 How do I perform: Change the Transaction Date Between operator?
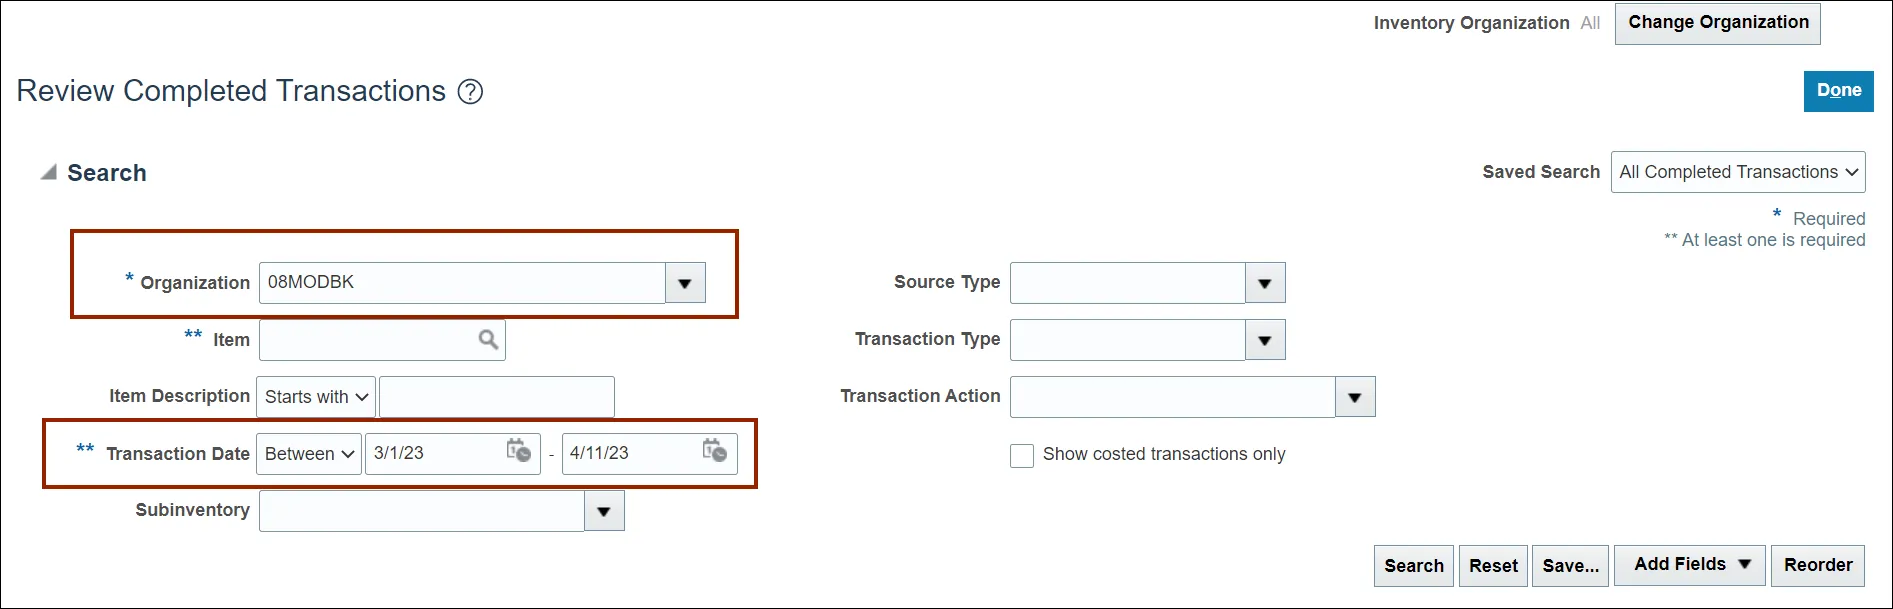(309, 454)
